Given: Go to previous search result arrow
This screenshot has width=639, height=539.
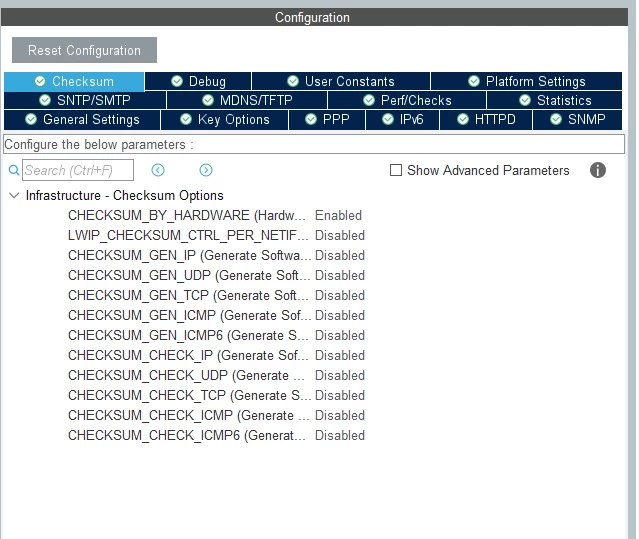Looking at the screenshot, I should coord(158,170).
